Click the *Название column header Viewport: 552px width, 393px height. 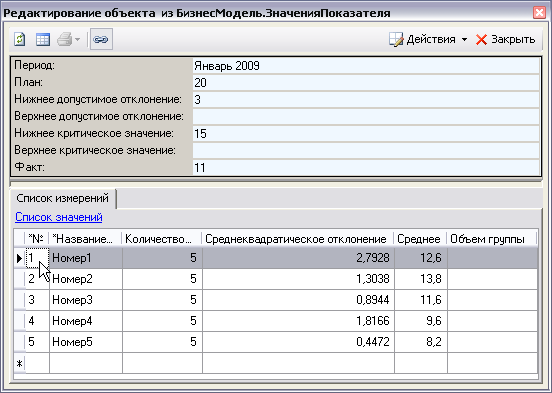coord(86,239)
